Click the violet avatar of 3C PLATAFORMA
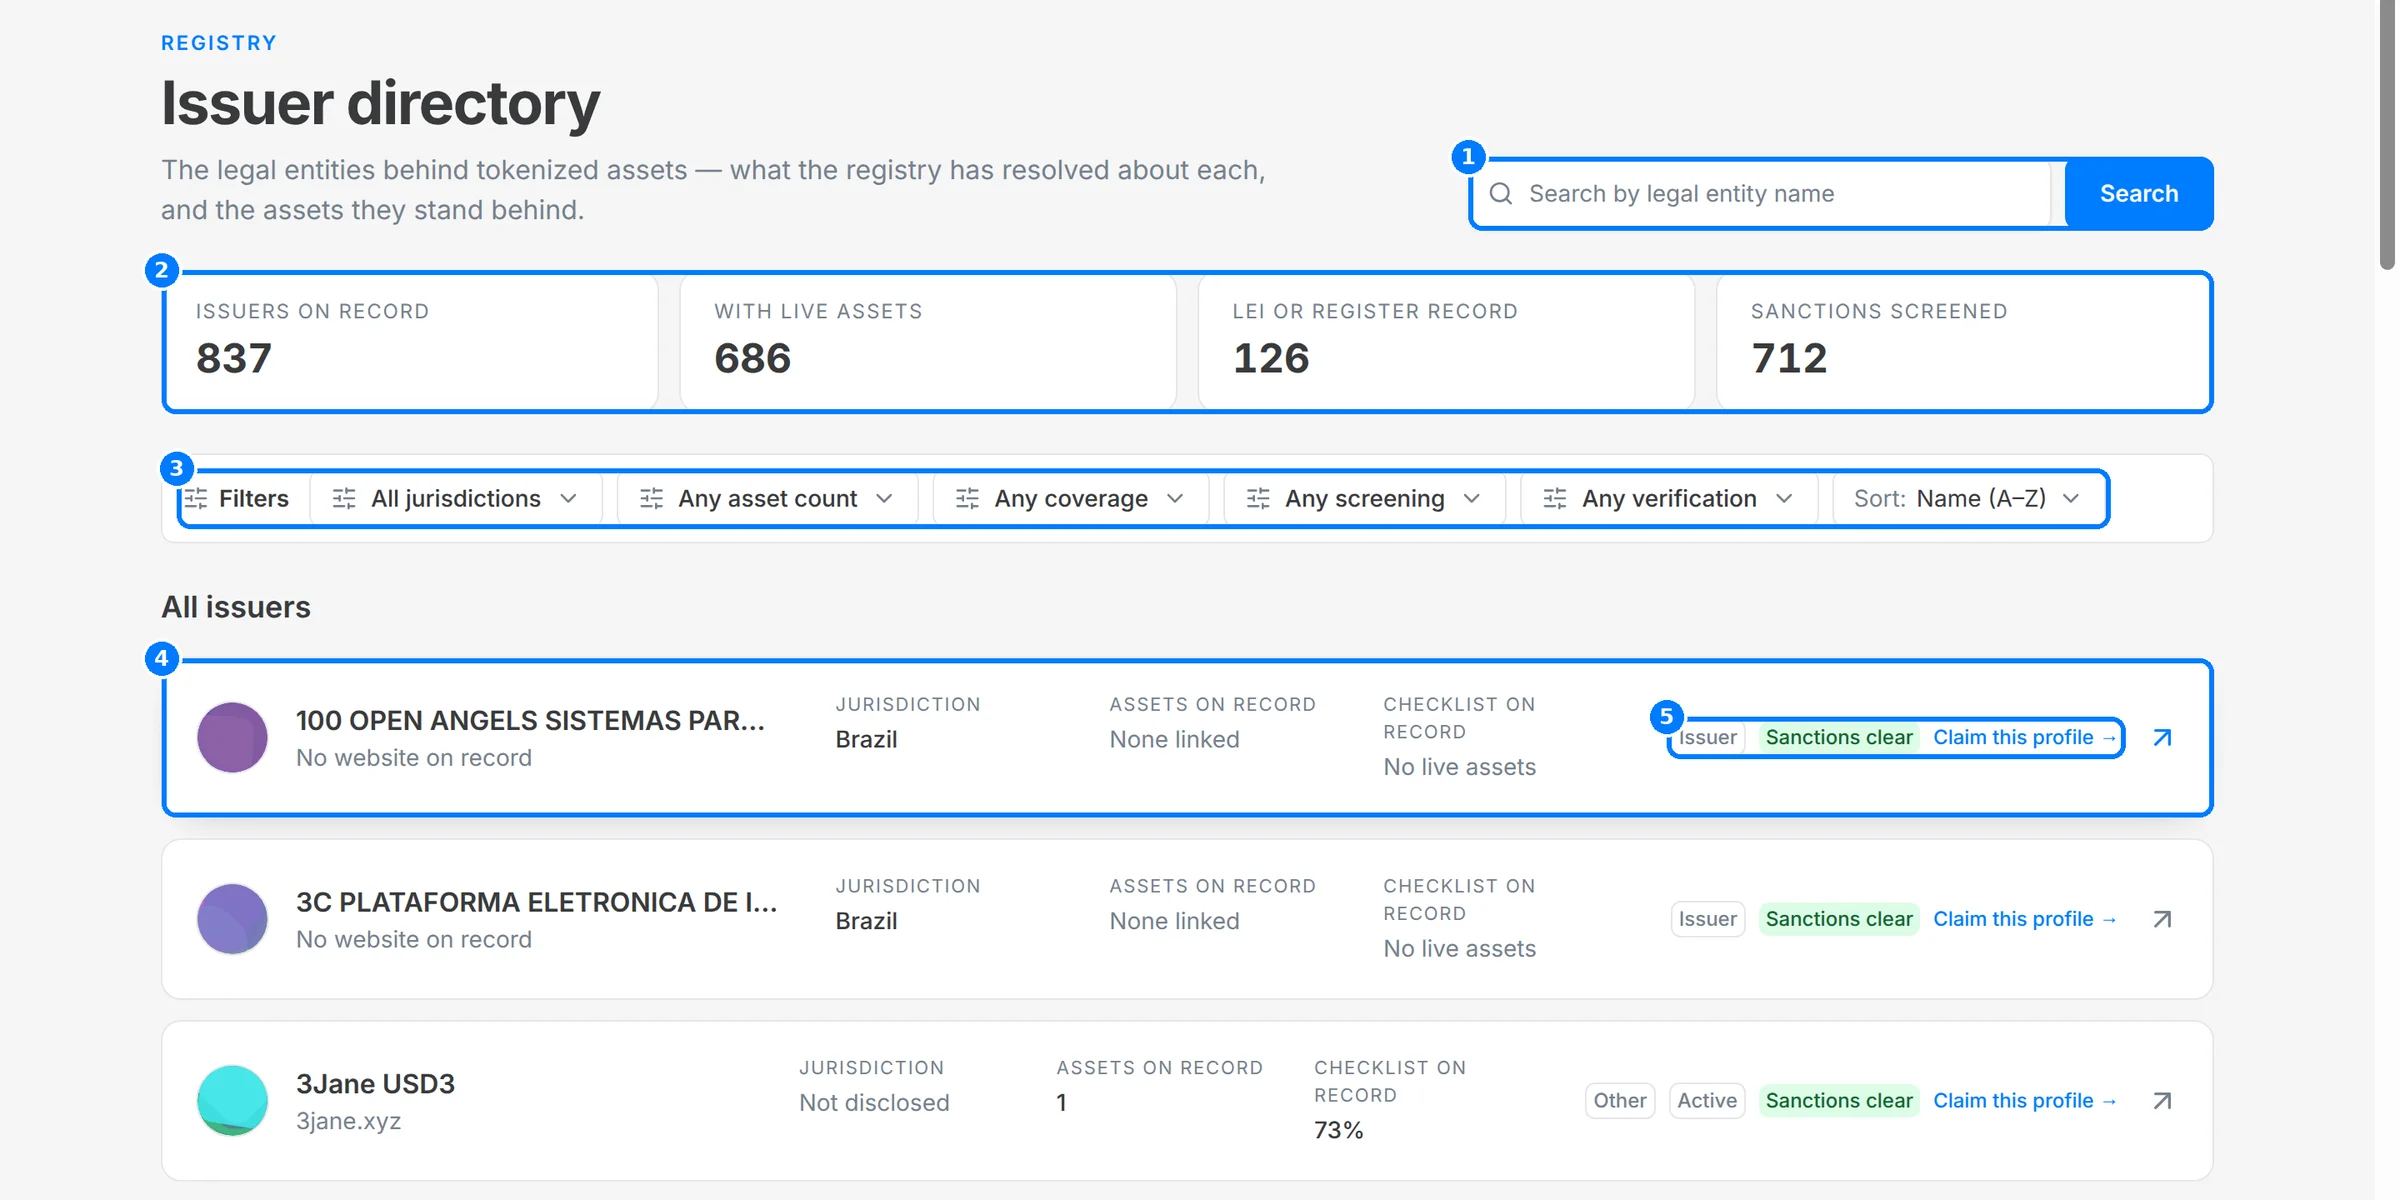 click(x=232, y=919)
